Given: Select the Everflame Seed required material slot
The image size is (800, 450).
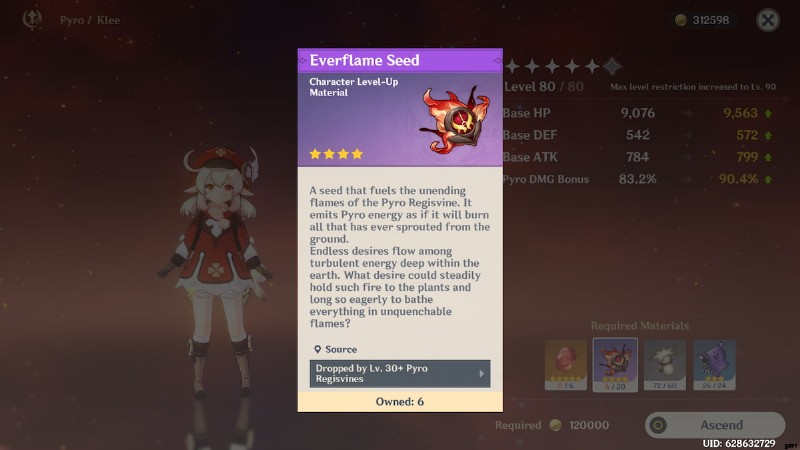Looking at the screenshot, I should [x=615, y=365].
